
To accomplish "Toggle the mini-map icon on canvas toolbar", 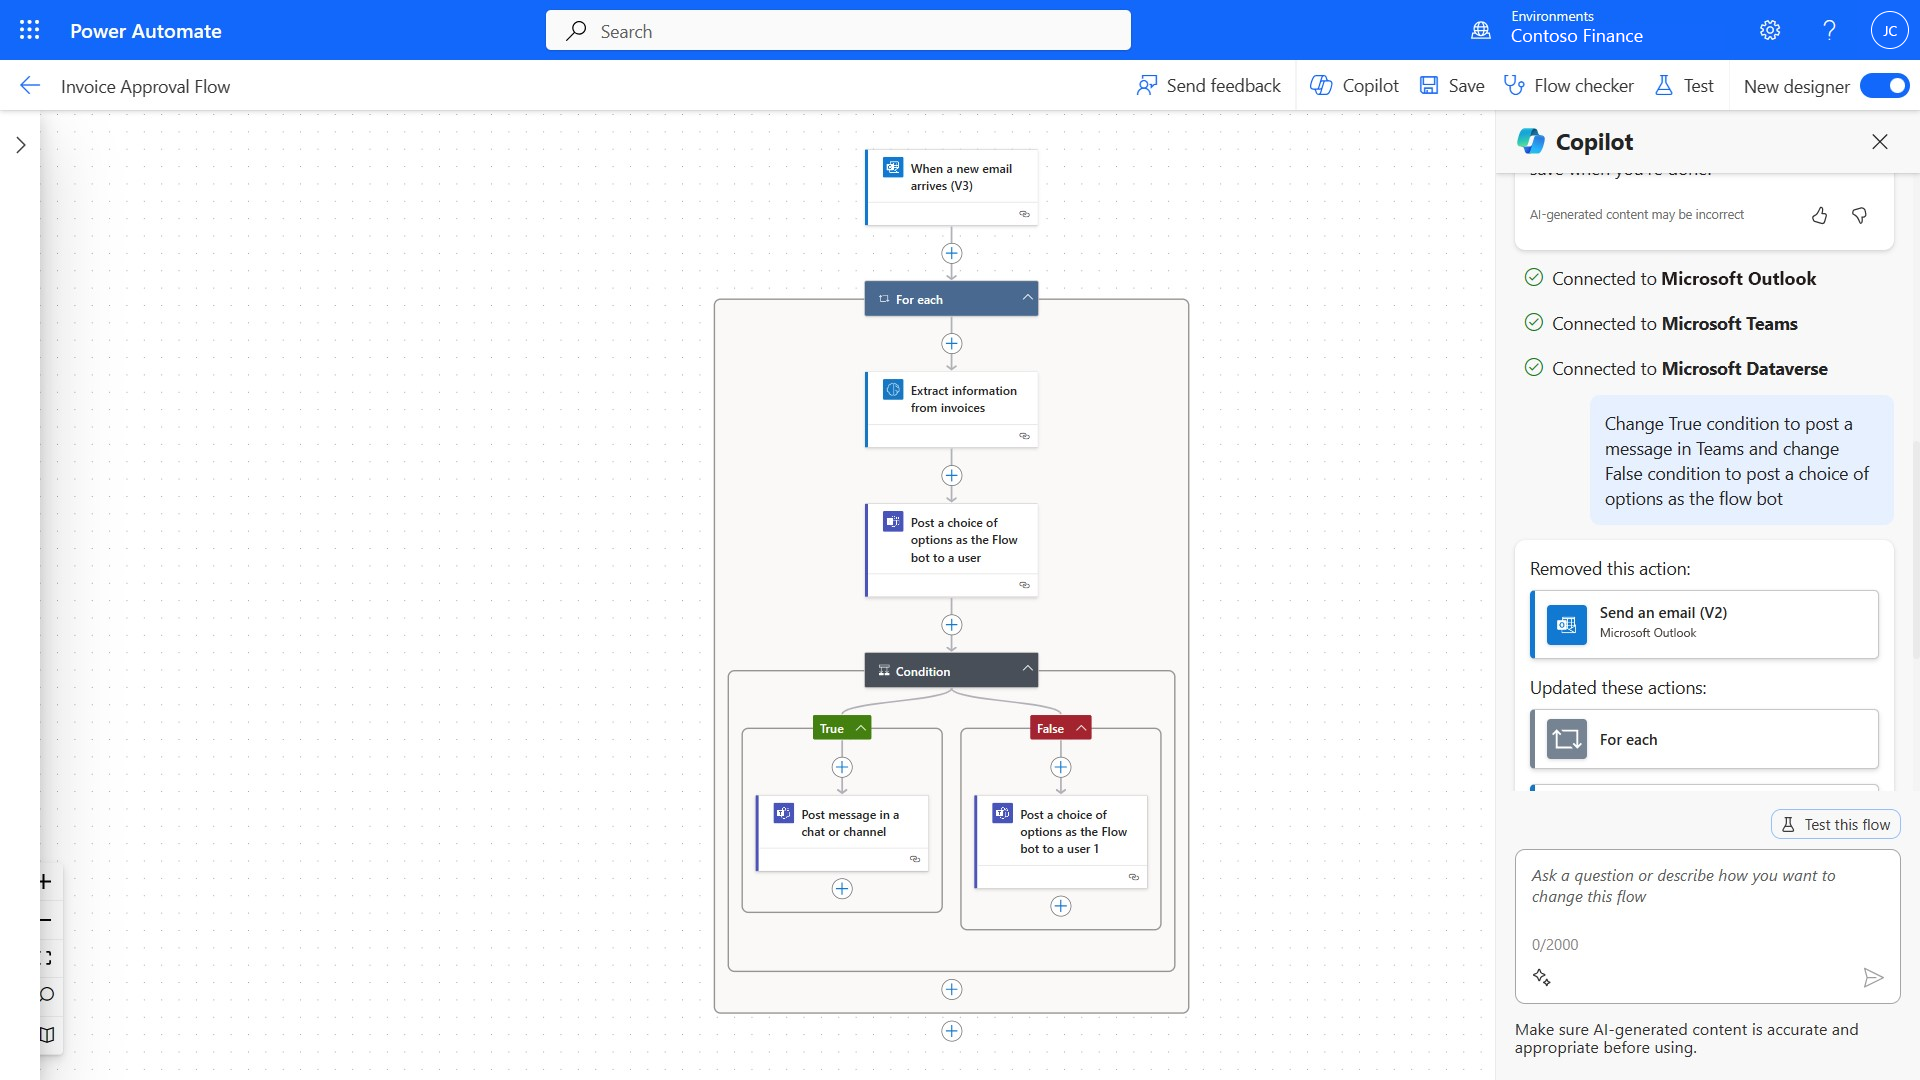I will click(x=44, y=1034).
